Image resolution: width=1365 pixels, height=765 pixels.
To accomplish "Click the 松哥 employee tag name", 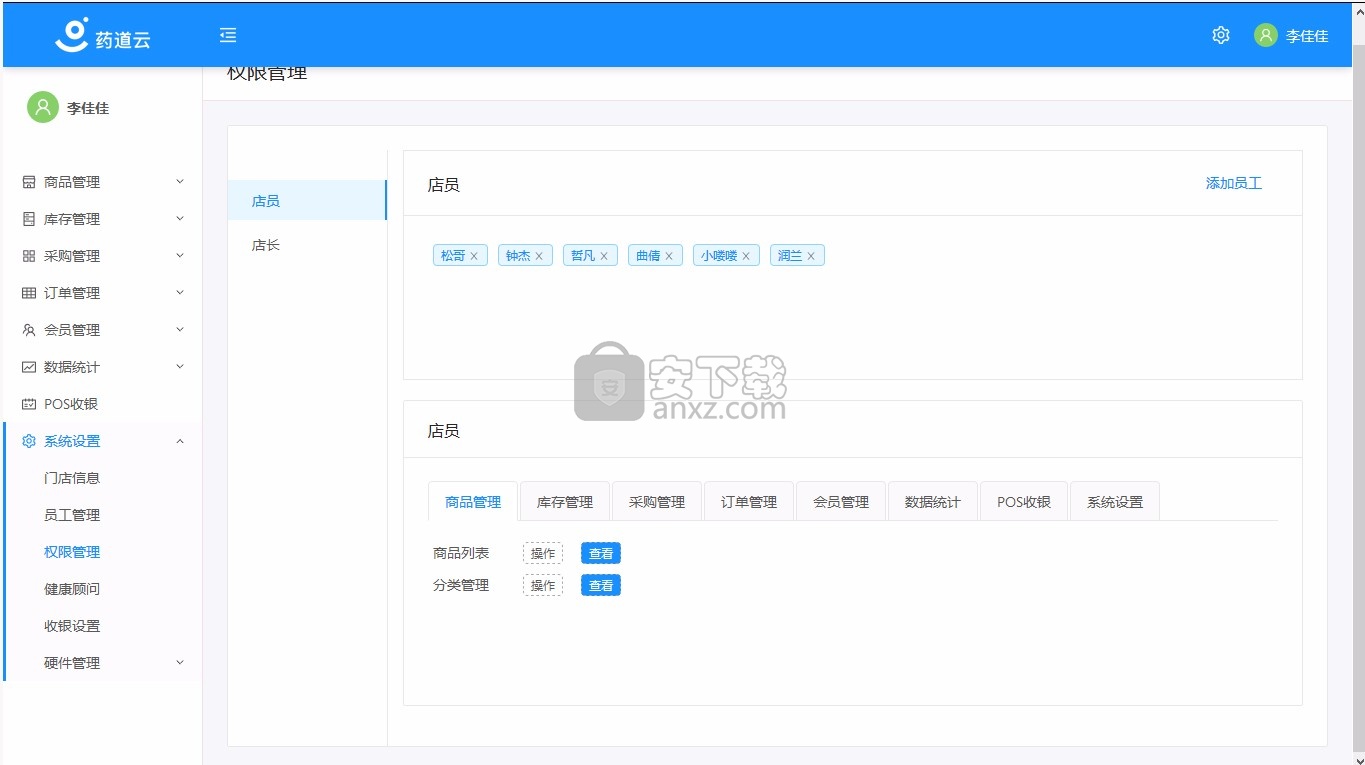I will (x=453, y=256).
